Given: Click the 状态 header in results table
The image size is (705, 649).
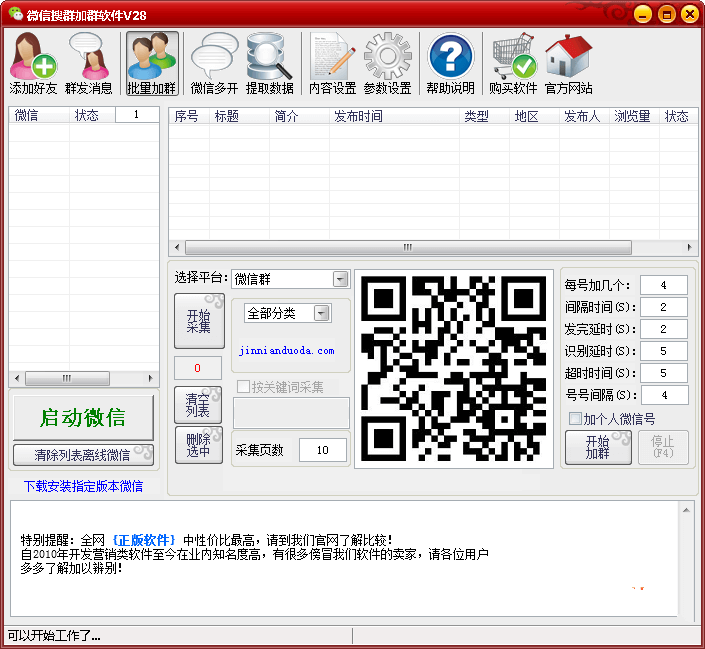Looking at the screenshot, I should tap(678, 116).
